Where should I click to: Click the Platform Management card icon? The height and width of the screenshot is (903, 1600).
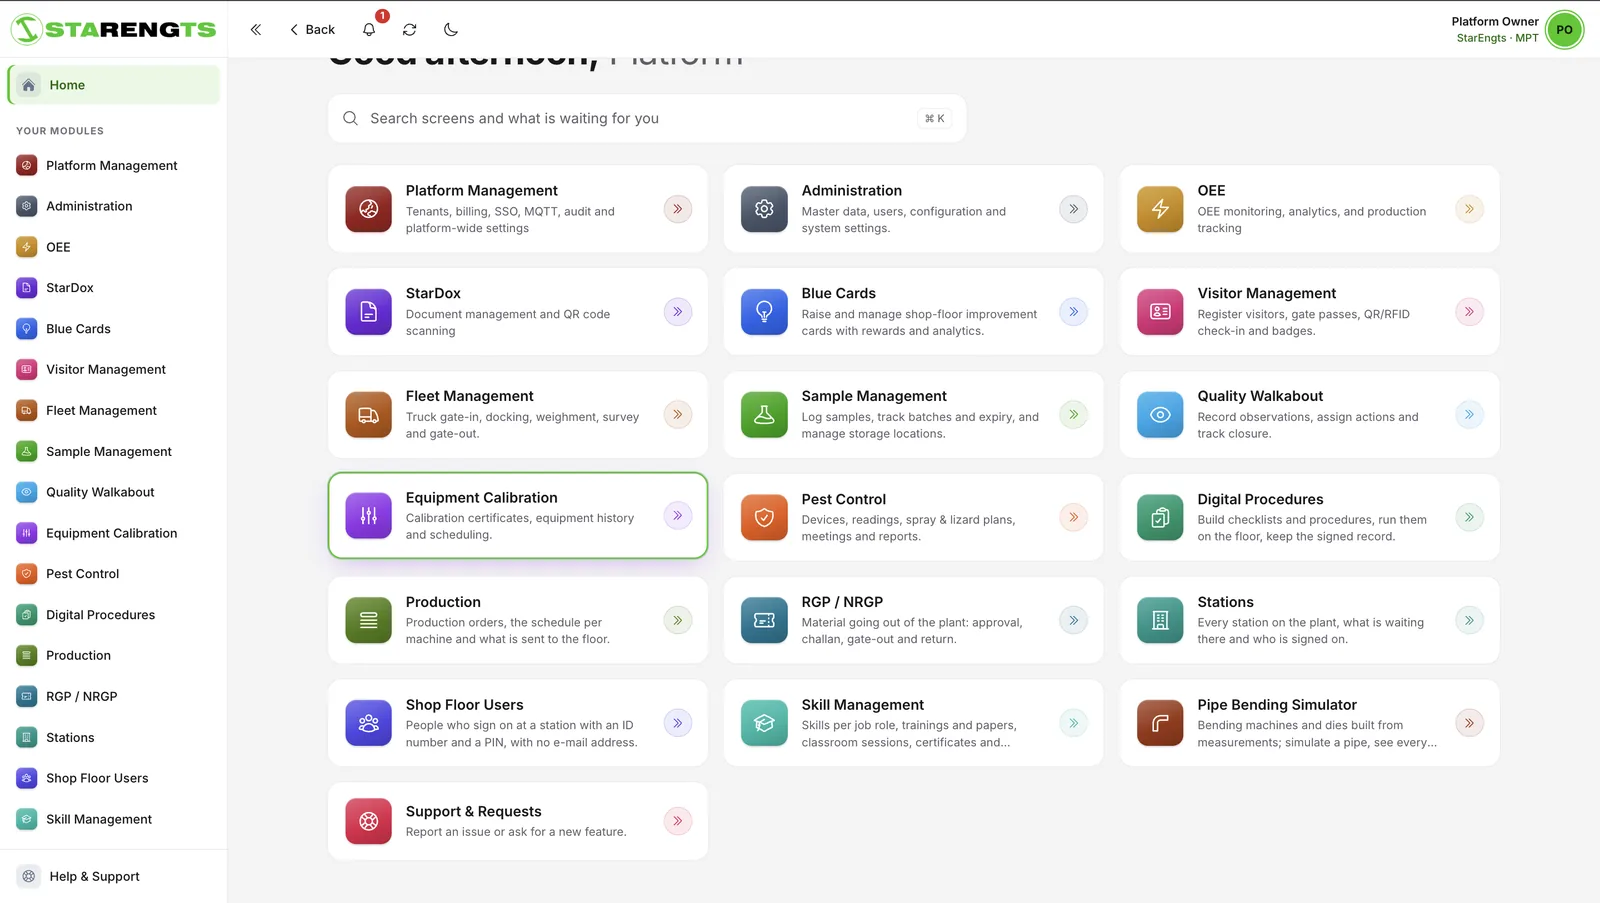pyautogui.click(x=369, y=209)
